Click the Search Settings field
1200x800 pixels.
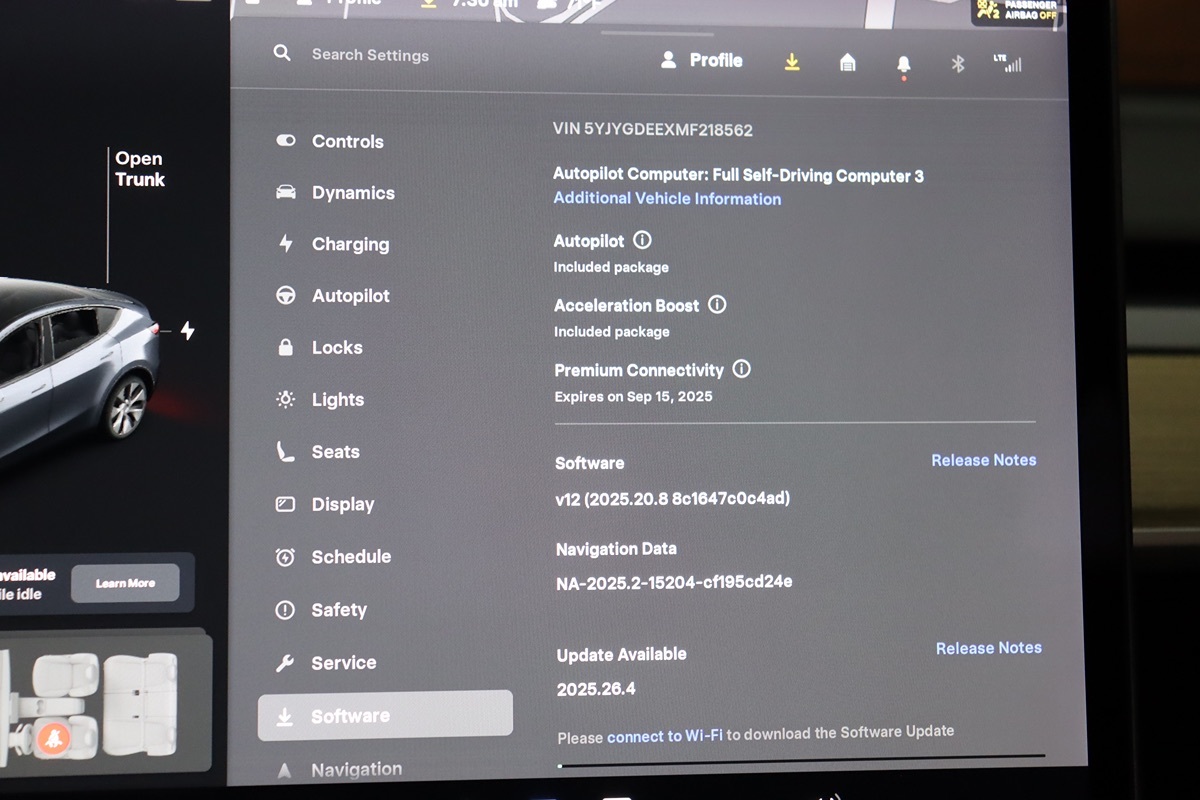point(370,55)
